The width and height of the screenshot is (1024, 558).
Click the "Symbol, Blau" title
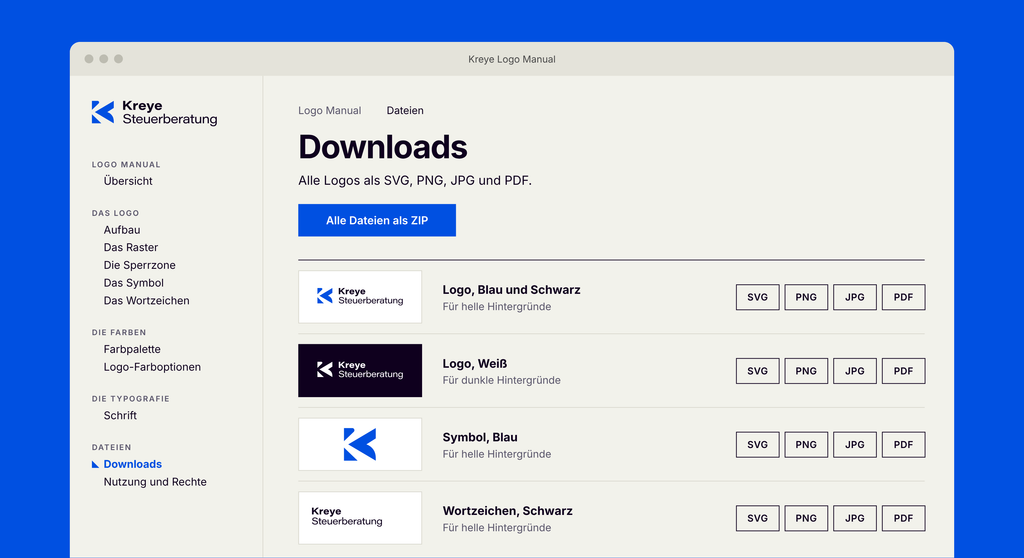480,437
